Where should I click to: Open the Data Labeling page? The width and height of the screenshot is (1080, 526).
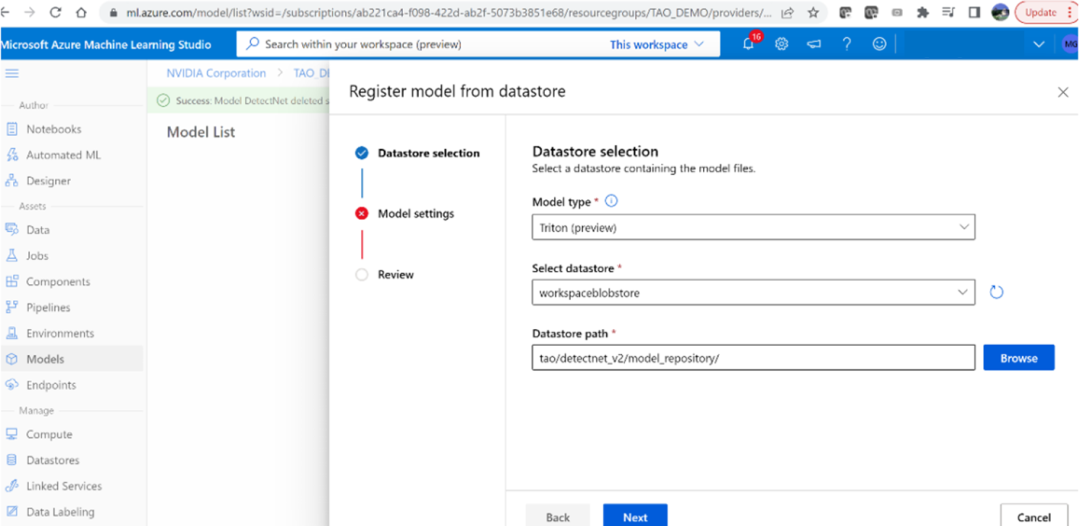60,512
